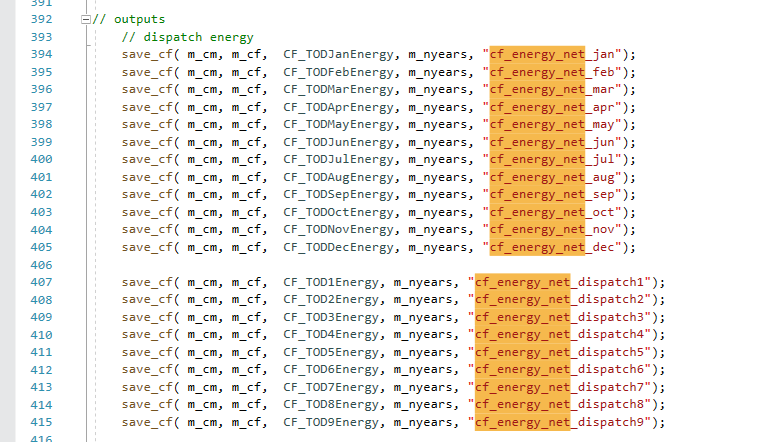Viewport: 764px width, 442px height.
Task: Click line number 393 in the gutter
Action: tap(41, 37)
